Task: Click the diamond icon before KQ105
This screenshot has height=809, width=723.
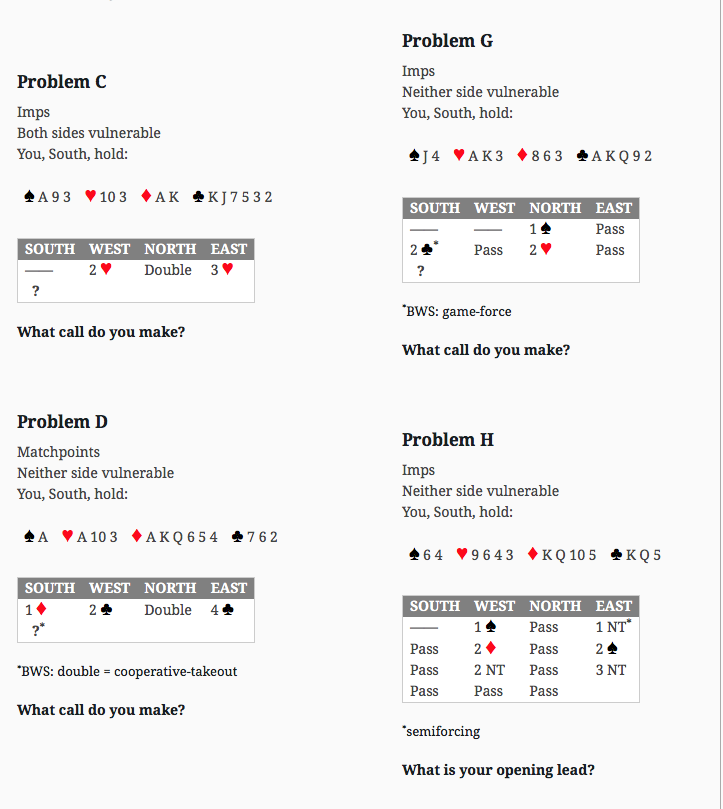Action: [x=533, y=554]
